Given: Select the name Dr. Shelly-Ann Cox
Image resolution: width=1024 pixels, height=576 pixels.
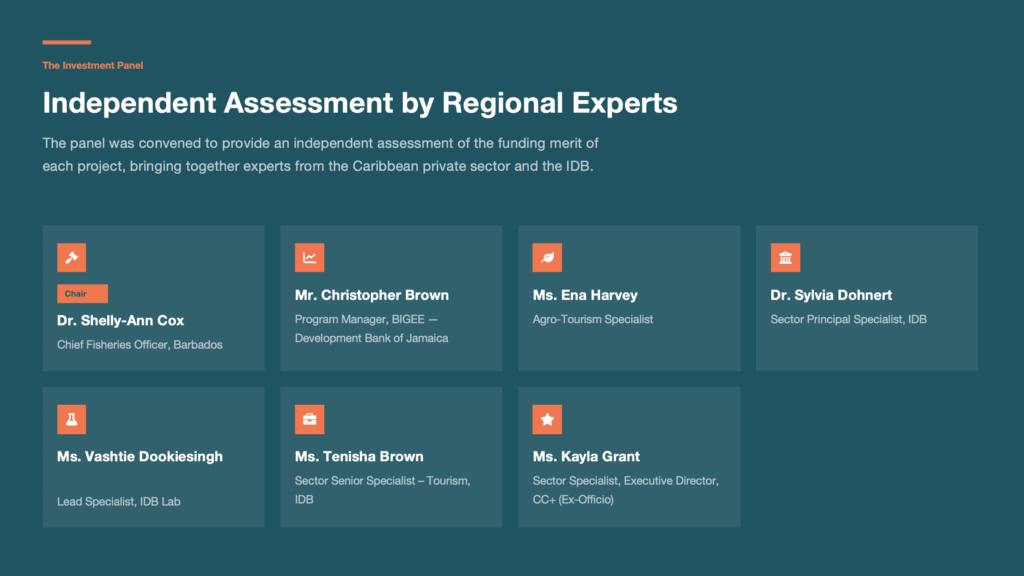Looking at the screenshot, I should click(120, 321).
